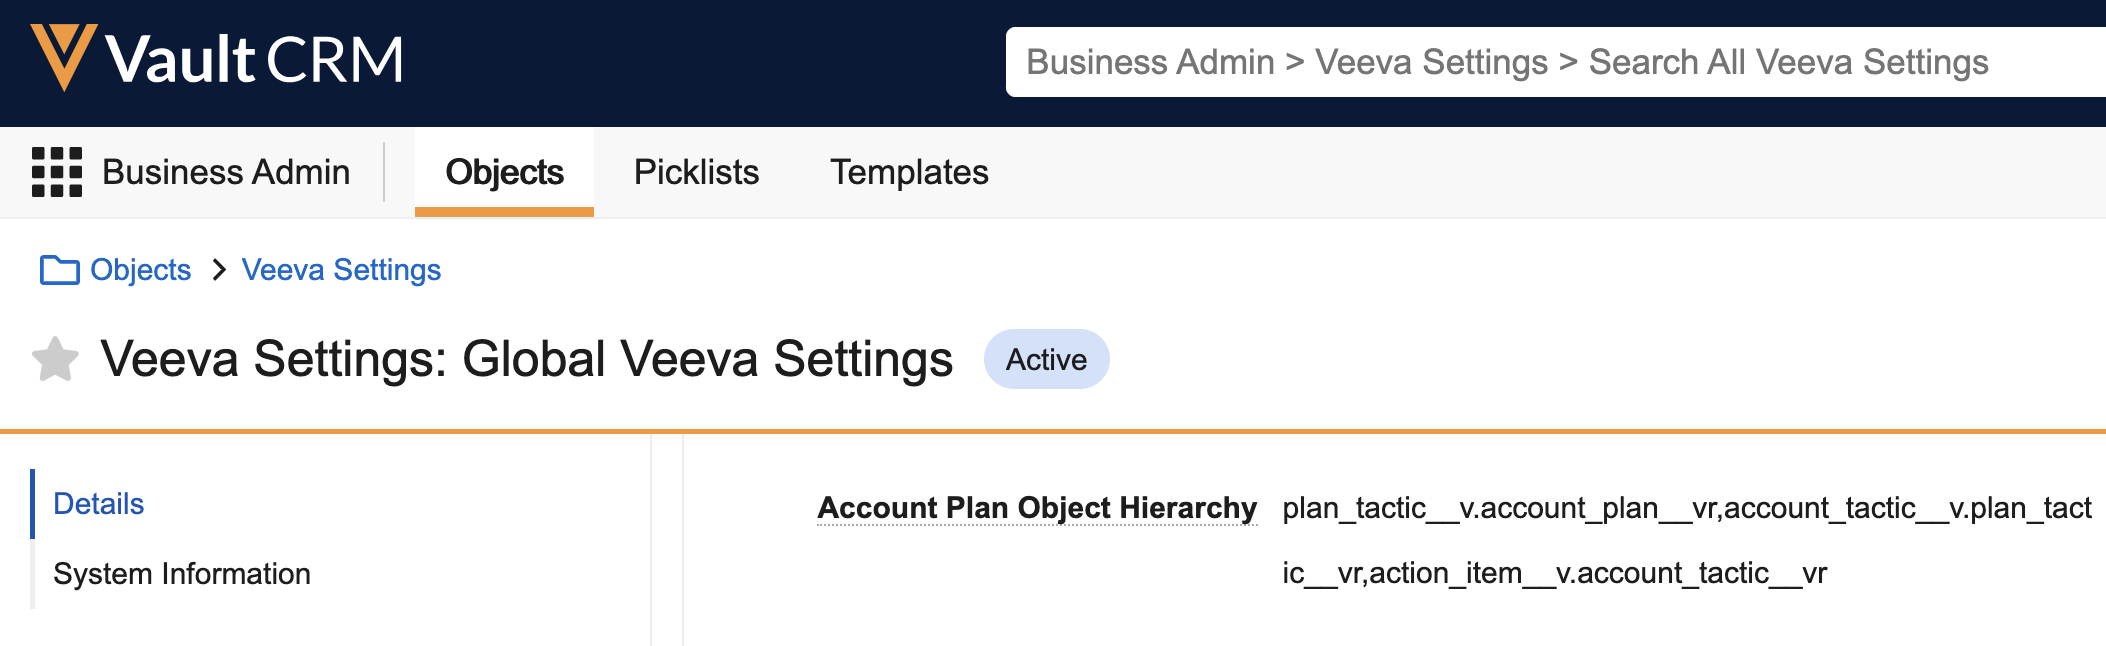This screenshot has height=646, width=2106.
Task: Open the Picklists tab
Action: click(696, 172)
